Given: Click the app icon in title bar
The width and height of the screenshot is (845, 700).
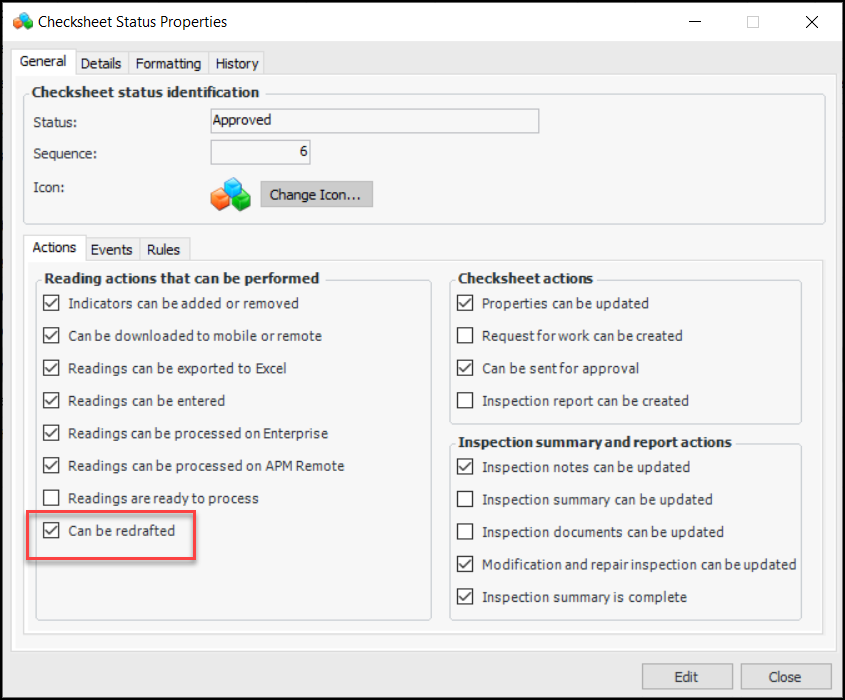Looking at the screenshot, I should click(22, 21).
